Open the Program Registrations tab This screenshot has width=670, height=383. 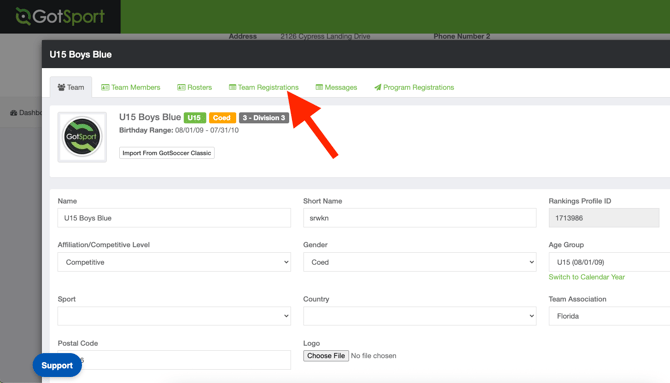pyautogui.click(x=414, y=87)
